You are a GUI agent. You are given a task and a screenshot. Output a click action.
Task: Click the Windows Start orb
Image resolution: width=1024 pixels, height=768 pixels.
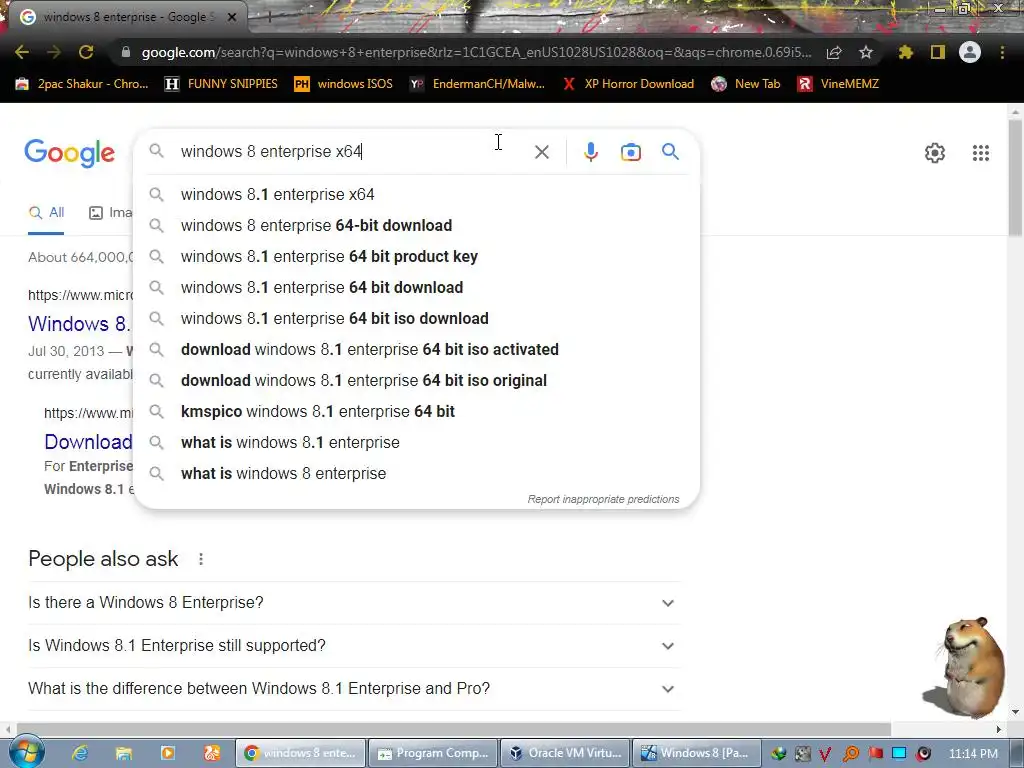pos(25,751)
